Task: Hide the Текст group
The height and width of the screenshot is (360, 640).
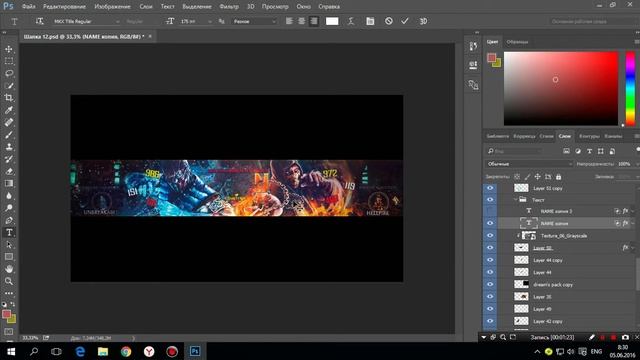Action: (x=490, y=200)
